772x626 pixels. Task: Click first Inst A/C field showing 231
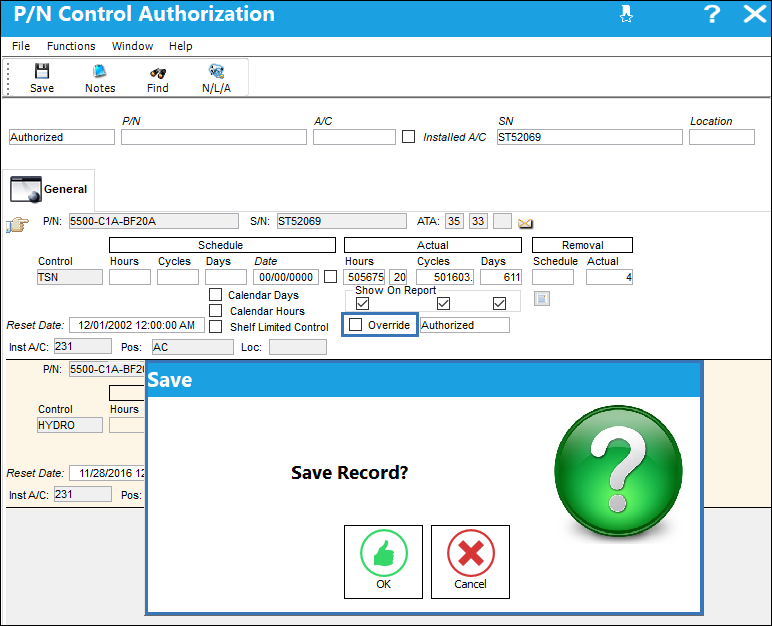click(x=83, y=346)
